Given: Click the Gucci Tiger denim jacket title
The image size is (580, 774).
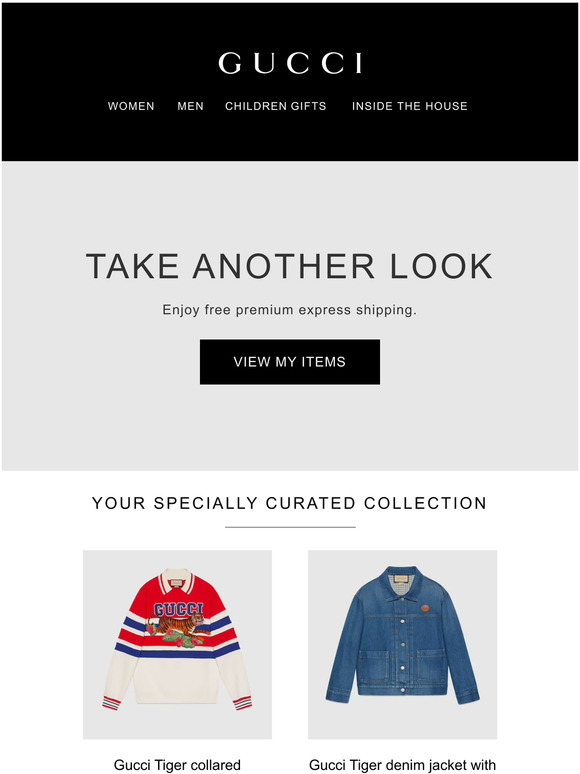Looking at the screenshot, I should coord(402,765).
